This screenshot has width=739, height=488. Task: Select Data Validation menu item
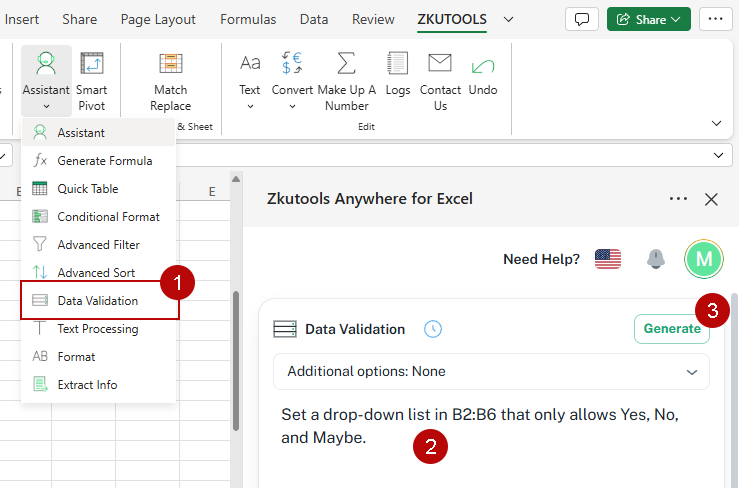(x=99, y=300)
